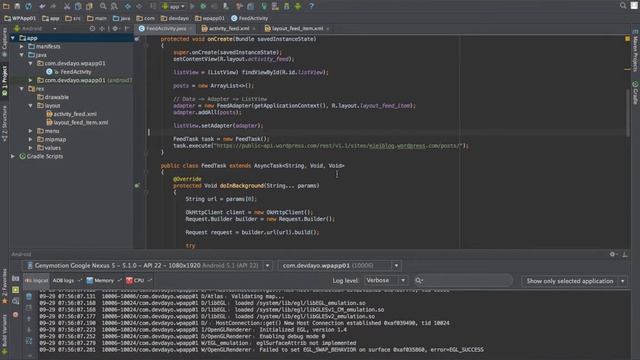Click the scroll from source target icon
640x360 pixels.
tap(92, 29)
